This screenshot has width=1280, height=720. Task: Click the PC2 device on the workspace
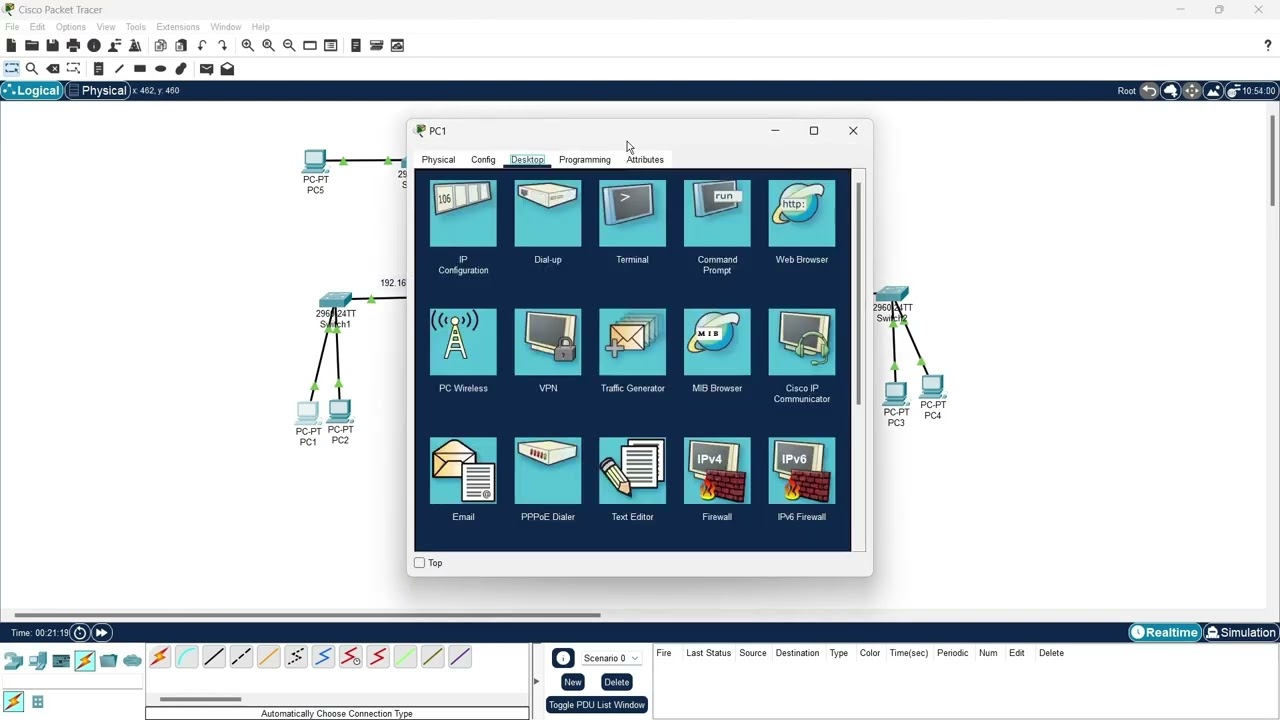[x=339, y=410]
